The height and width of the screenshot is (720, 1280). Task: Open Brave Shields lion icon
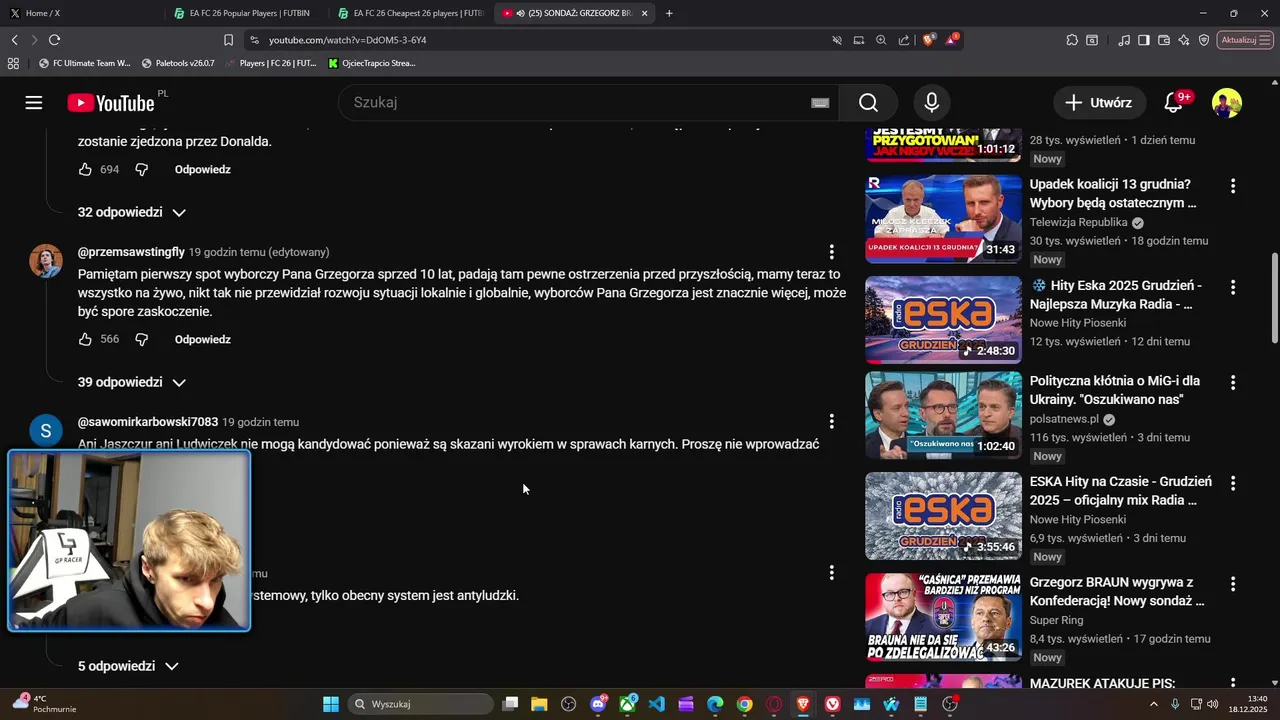click(929, 40)
